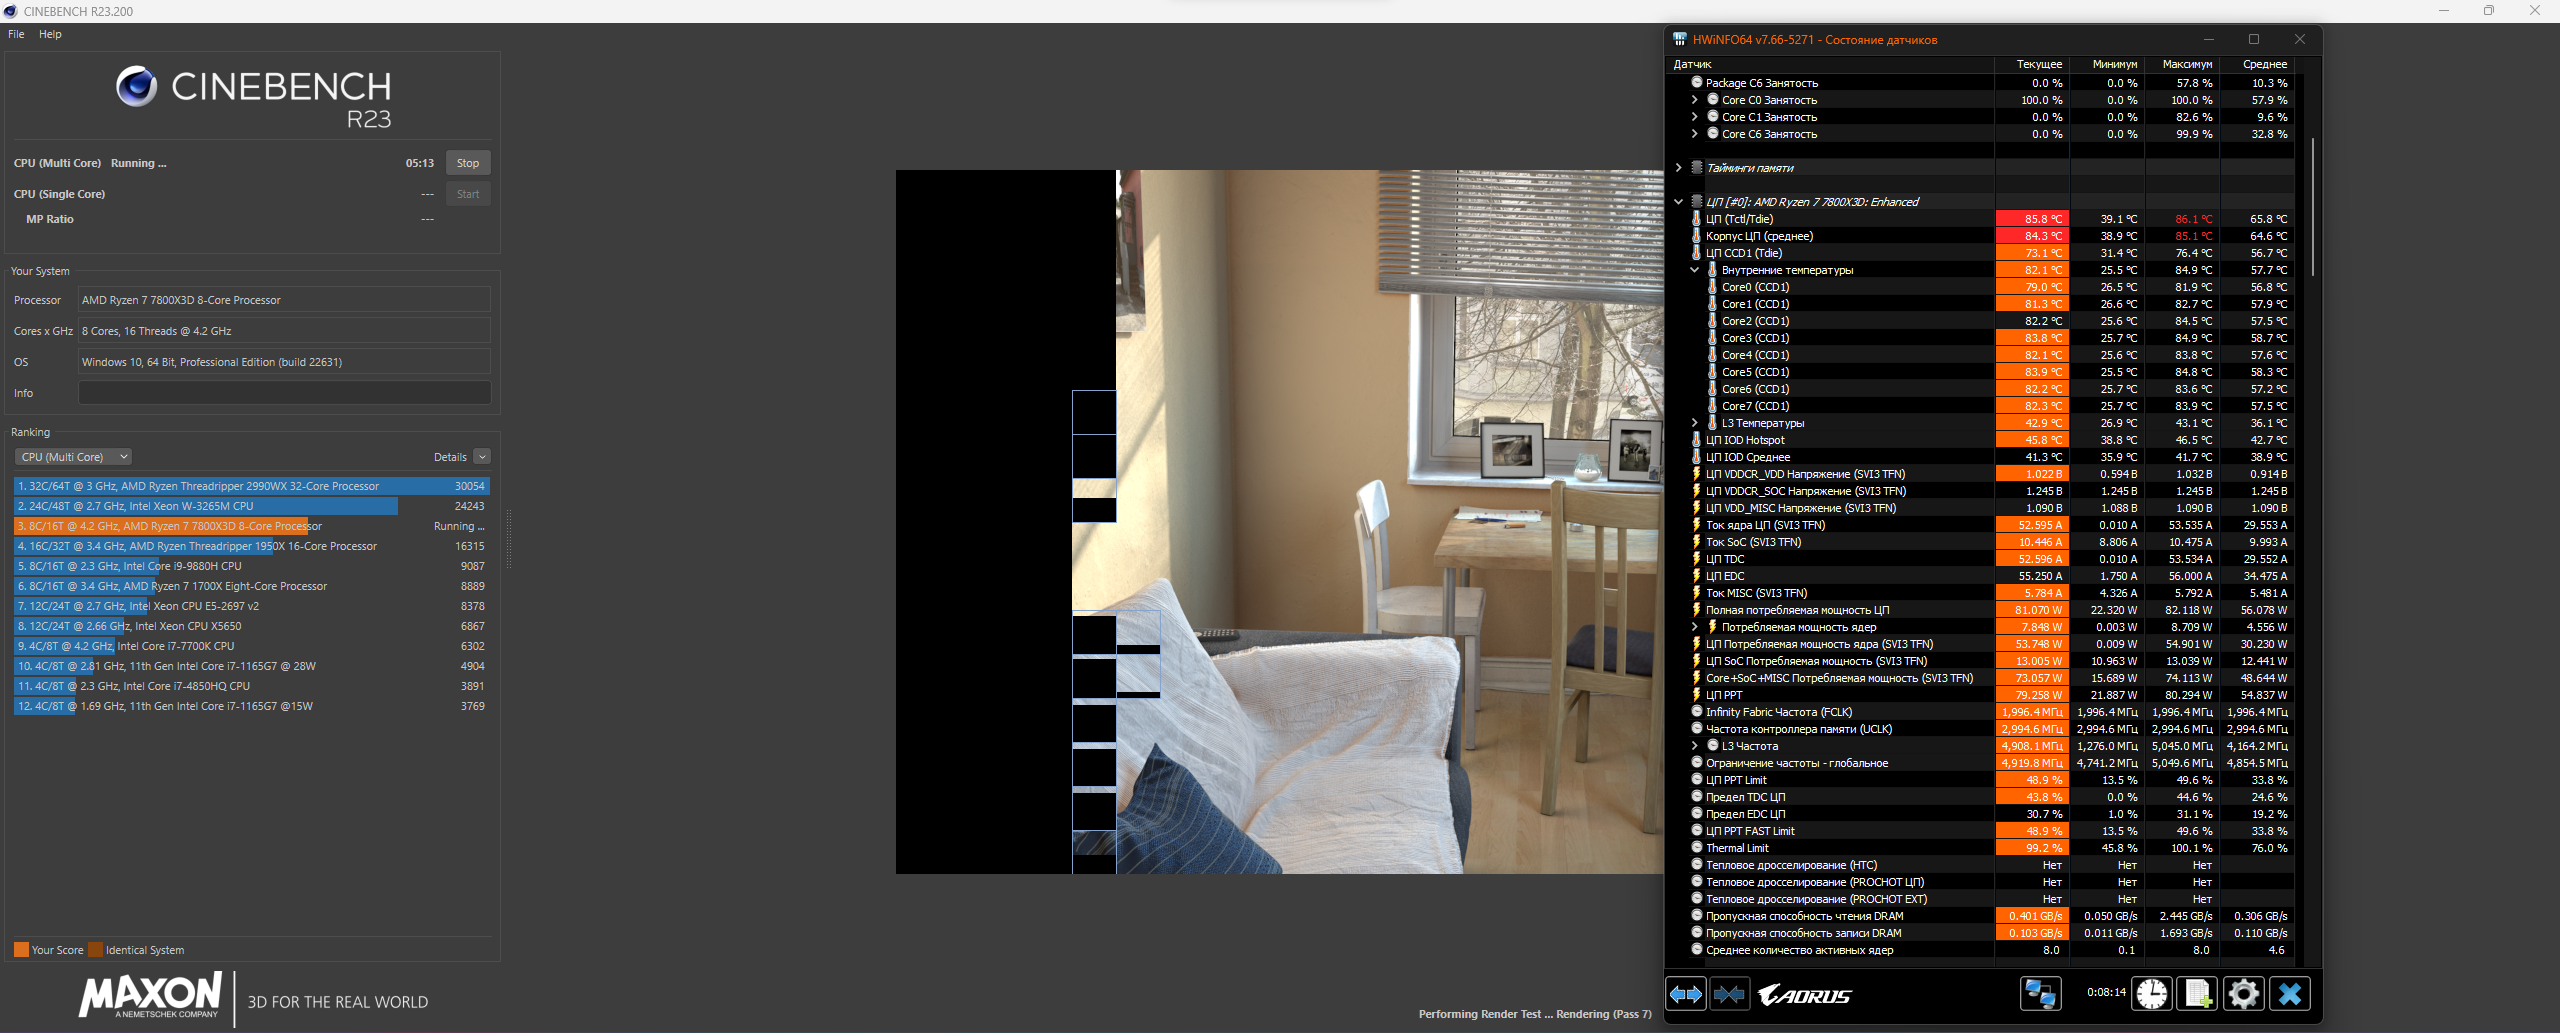Click the HWiNFO sensor list vertical scrollbar

coord(2313,205)
